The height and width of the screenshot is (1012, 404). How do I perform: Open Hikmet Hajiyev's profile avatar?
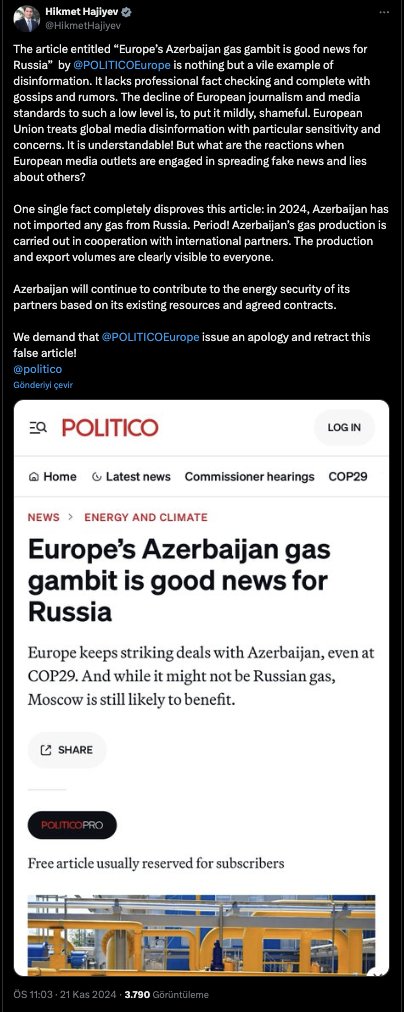pos(26,19)
